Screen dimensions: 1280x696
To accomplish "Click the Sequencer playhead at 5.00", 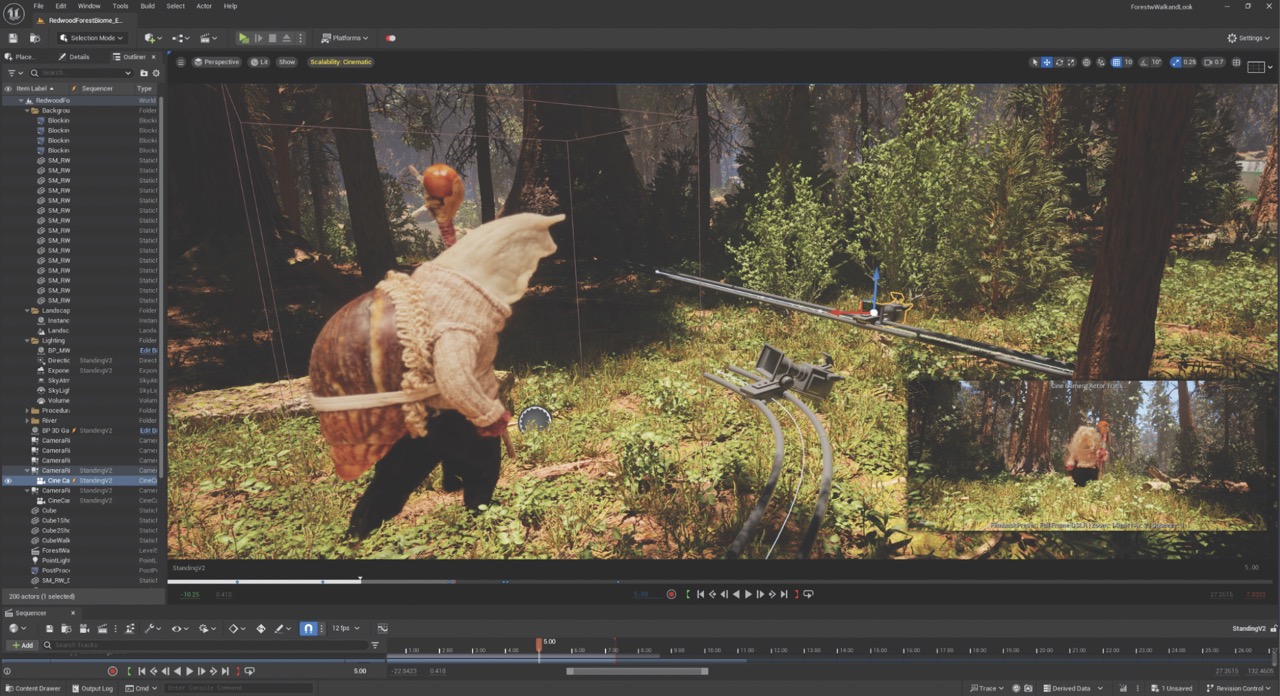I will point(539,645).
